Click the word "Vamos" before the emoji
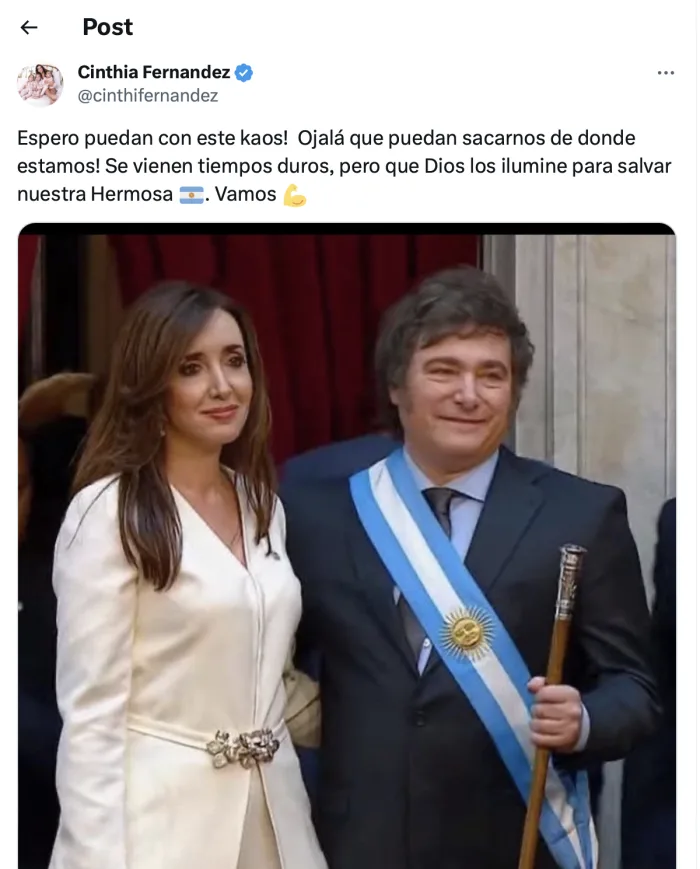Screen dimensions: 700x869 (246, 195)
